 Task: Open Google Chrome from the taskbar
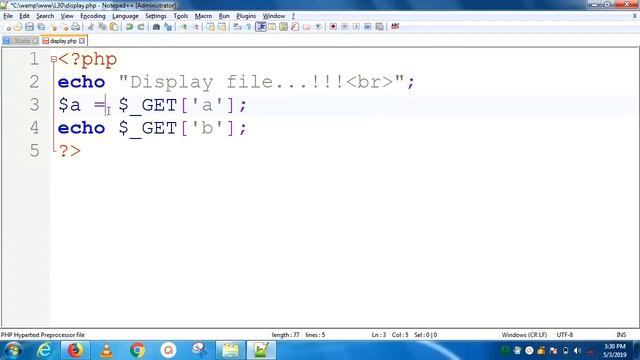point(137,350)
